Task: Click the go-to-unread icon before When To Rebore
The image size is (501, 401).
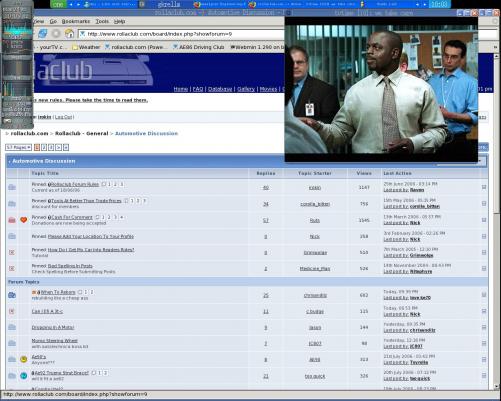Action: 34,292
